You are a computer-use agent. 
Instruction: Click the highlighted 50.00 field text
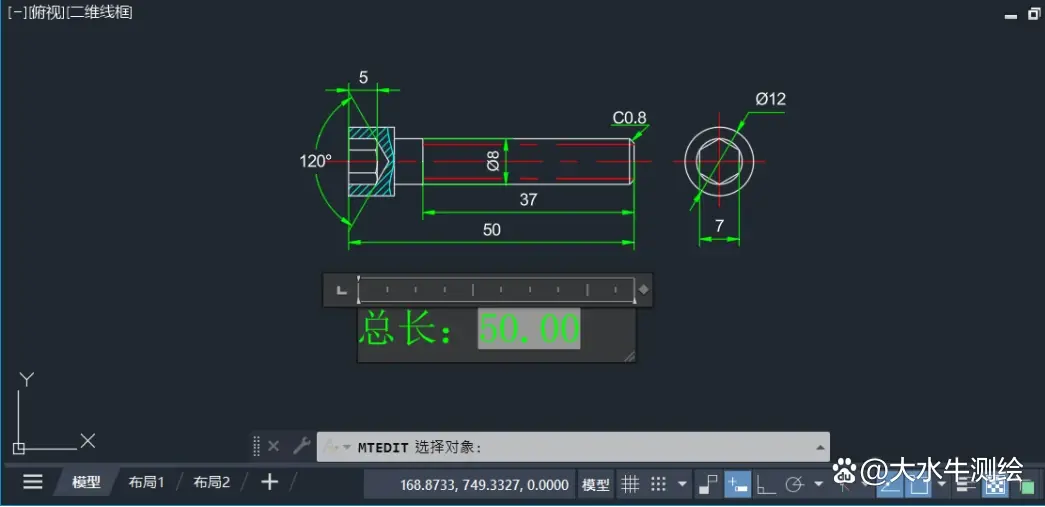tap(529, 328)
